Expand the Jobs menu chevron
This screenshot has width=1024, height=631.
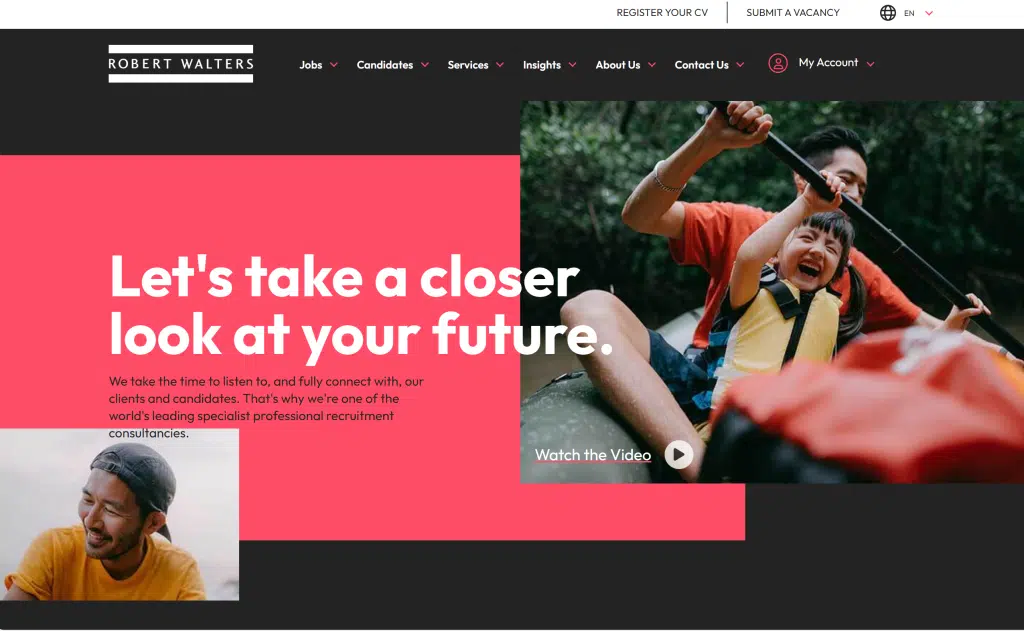(334, 65)
